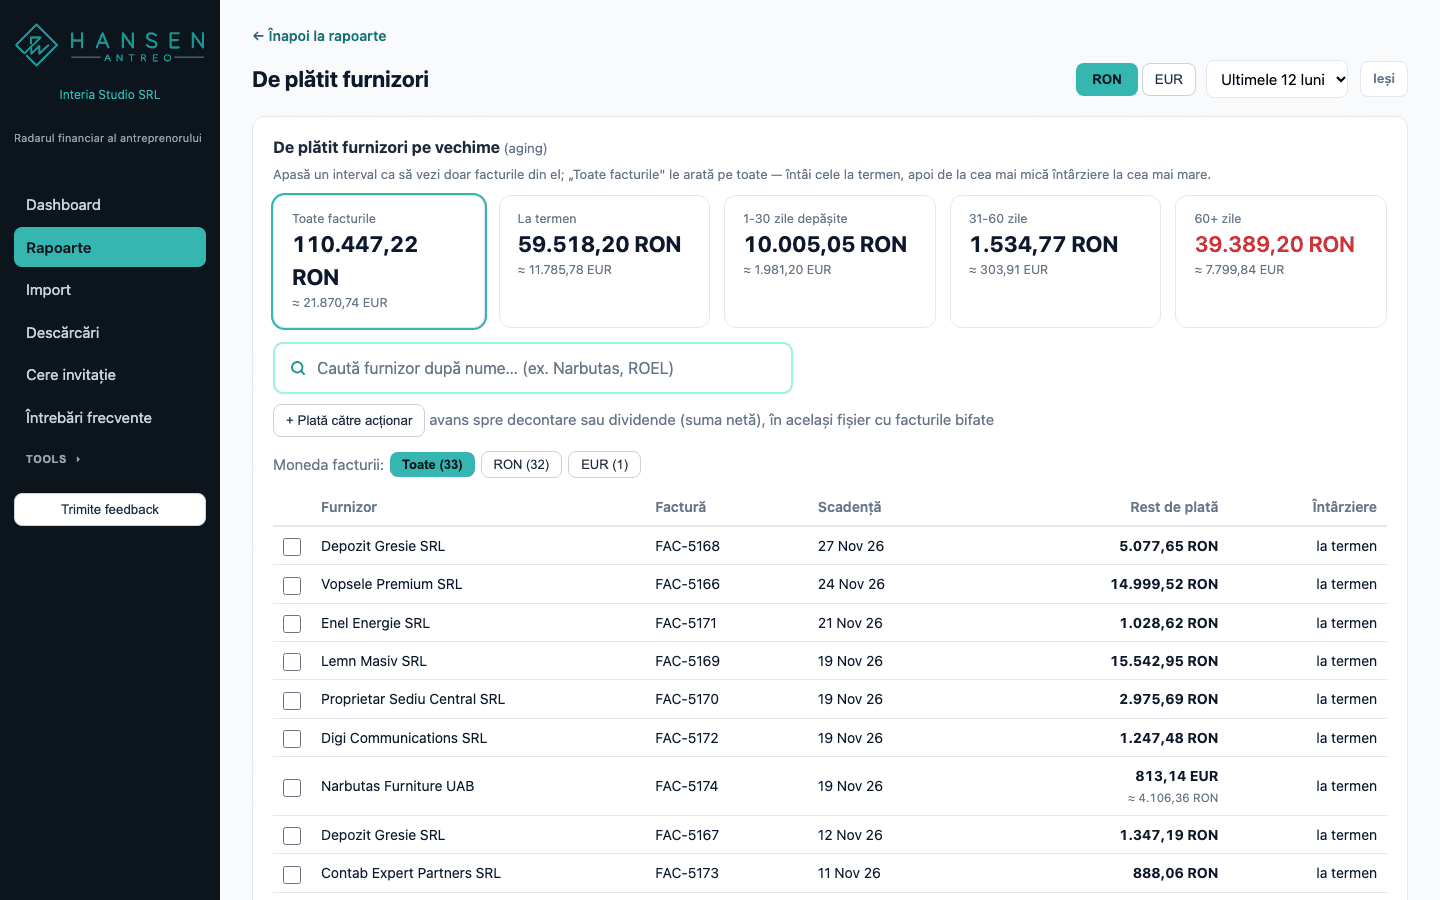Go to Rapoarte in the sidebar

(110, 247)
